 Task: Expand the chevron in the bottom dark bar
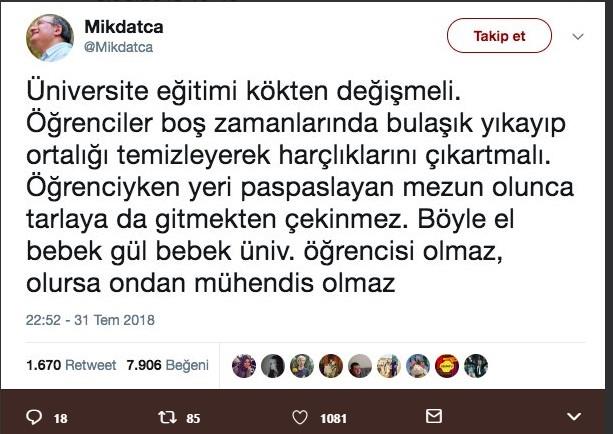(573, 416)
